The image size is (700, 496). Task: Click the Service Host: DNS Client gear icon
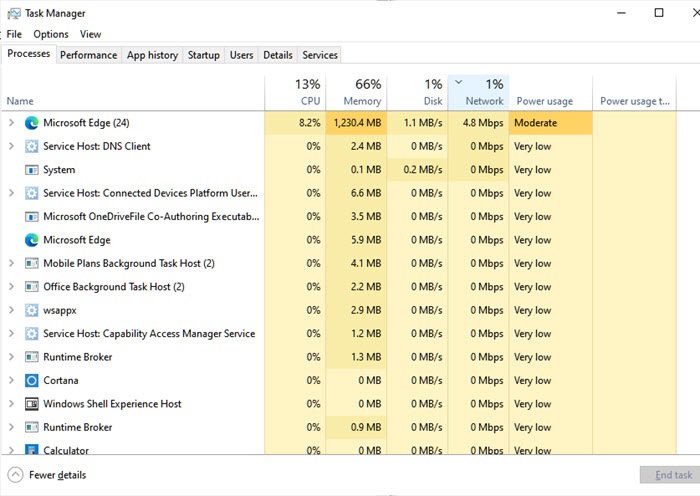pyautogui.click(x=31, y=146)
